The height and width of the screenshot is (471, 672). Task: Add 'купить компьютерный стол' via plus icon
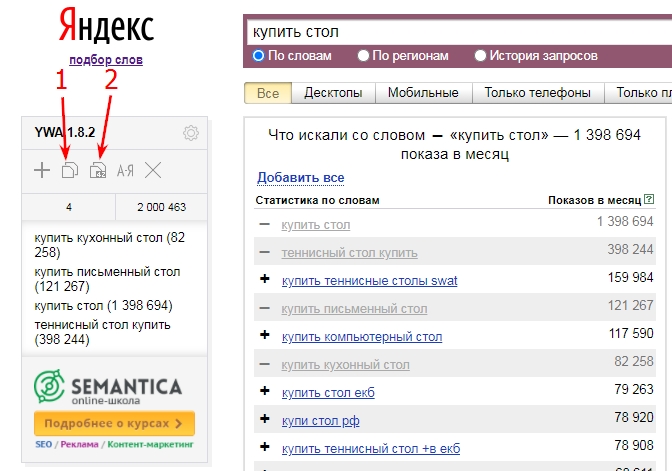(x=265, y=335)
